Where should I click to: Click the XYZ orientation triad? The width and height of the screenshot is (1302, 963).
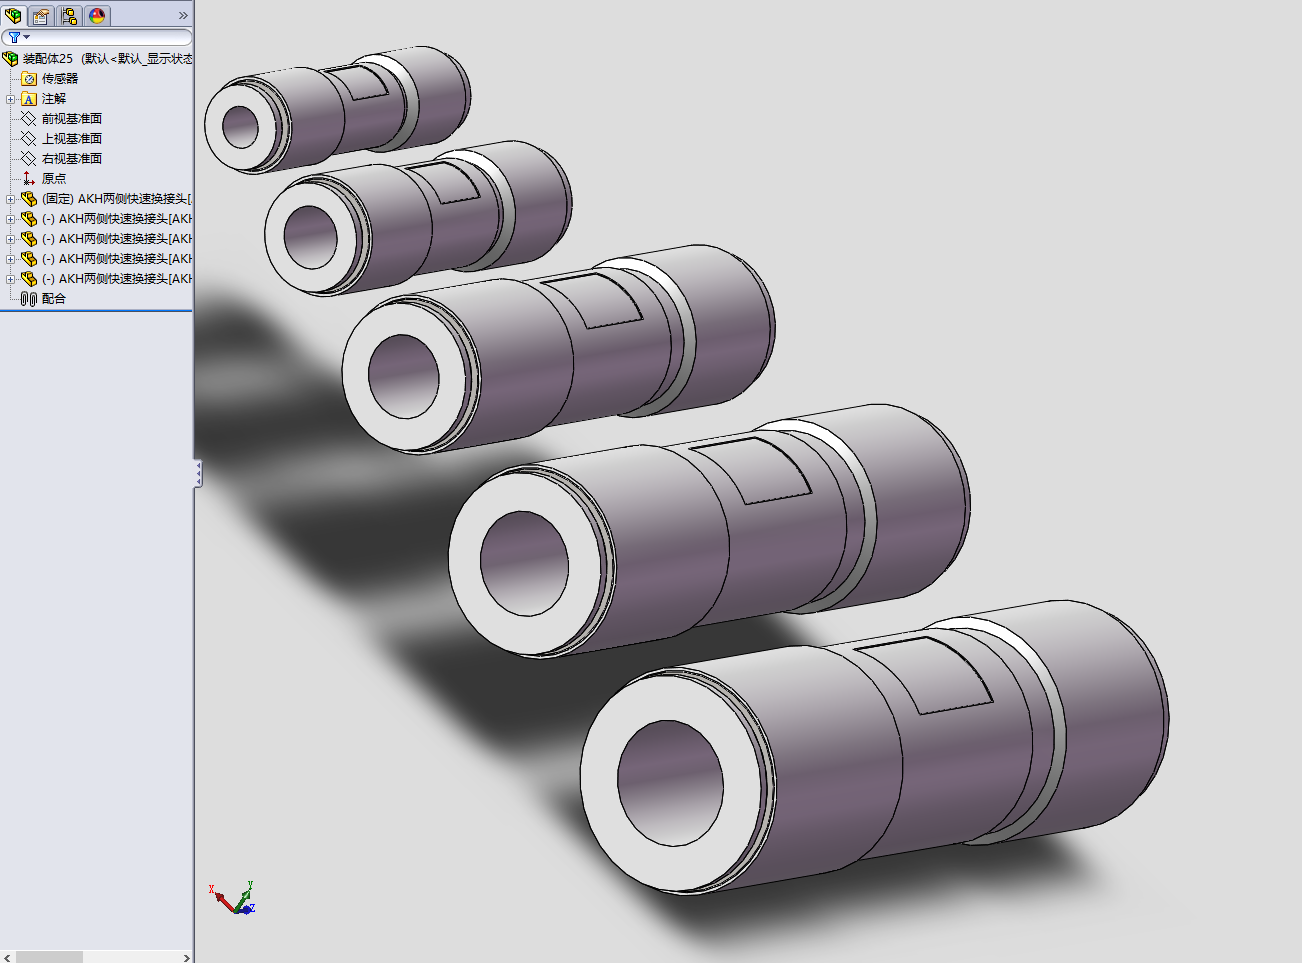click(233, 898)
